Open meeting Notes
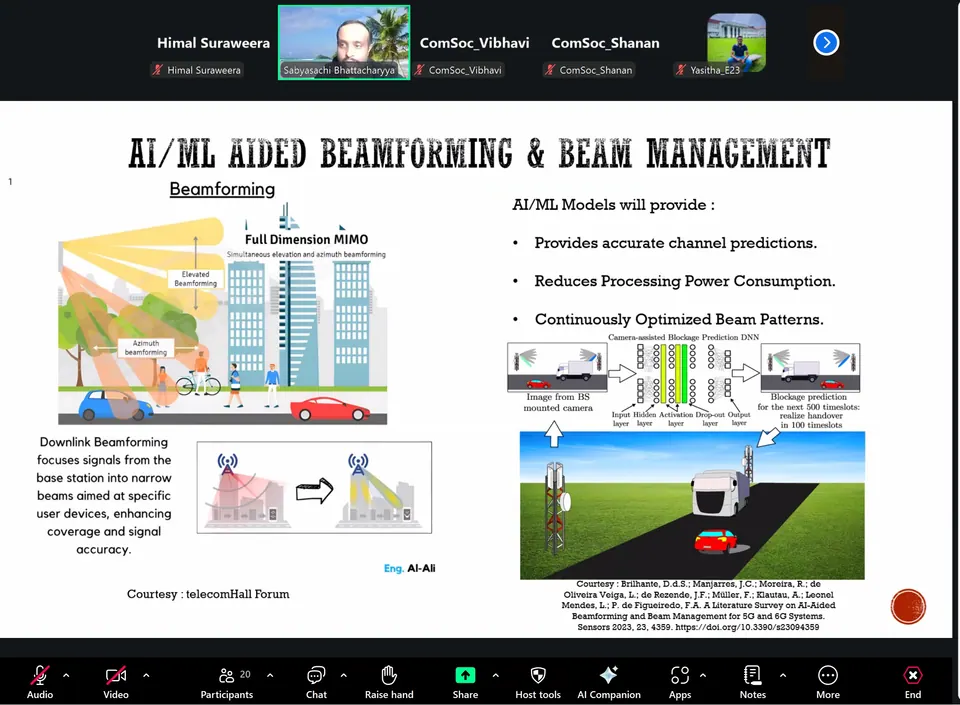 point(752,681)
